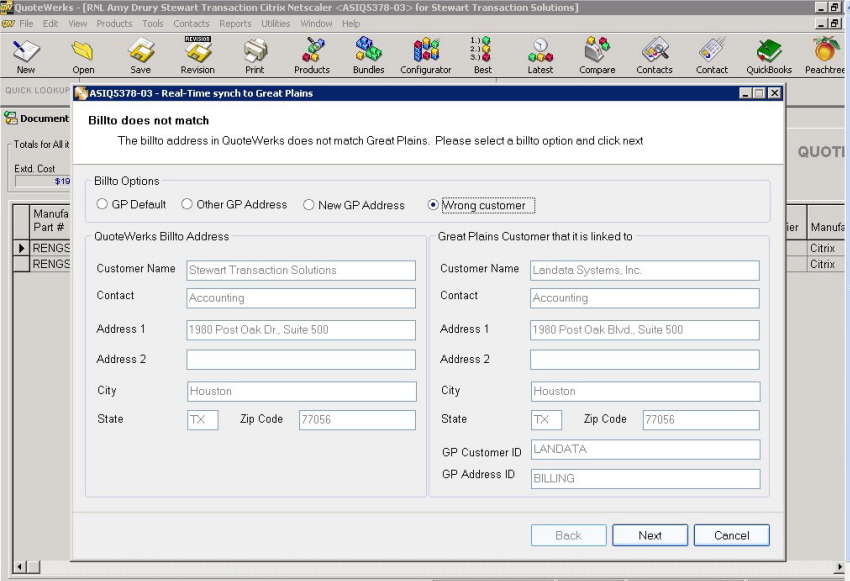Open the File menu
The height and width of the screenshot is (581, 850).
[x=26, y=24]
